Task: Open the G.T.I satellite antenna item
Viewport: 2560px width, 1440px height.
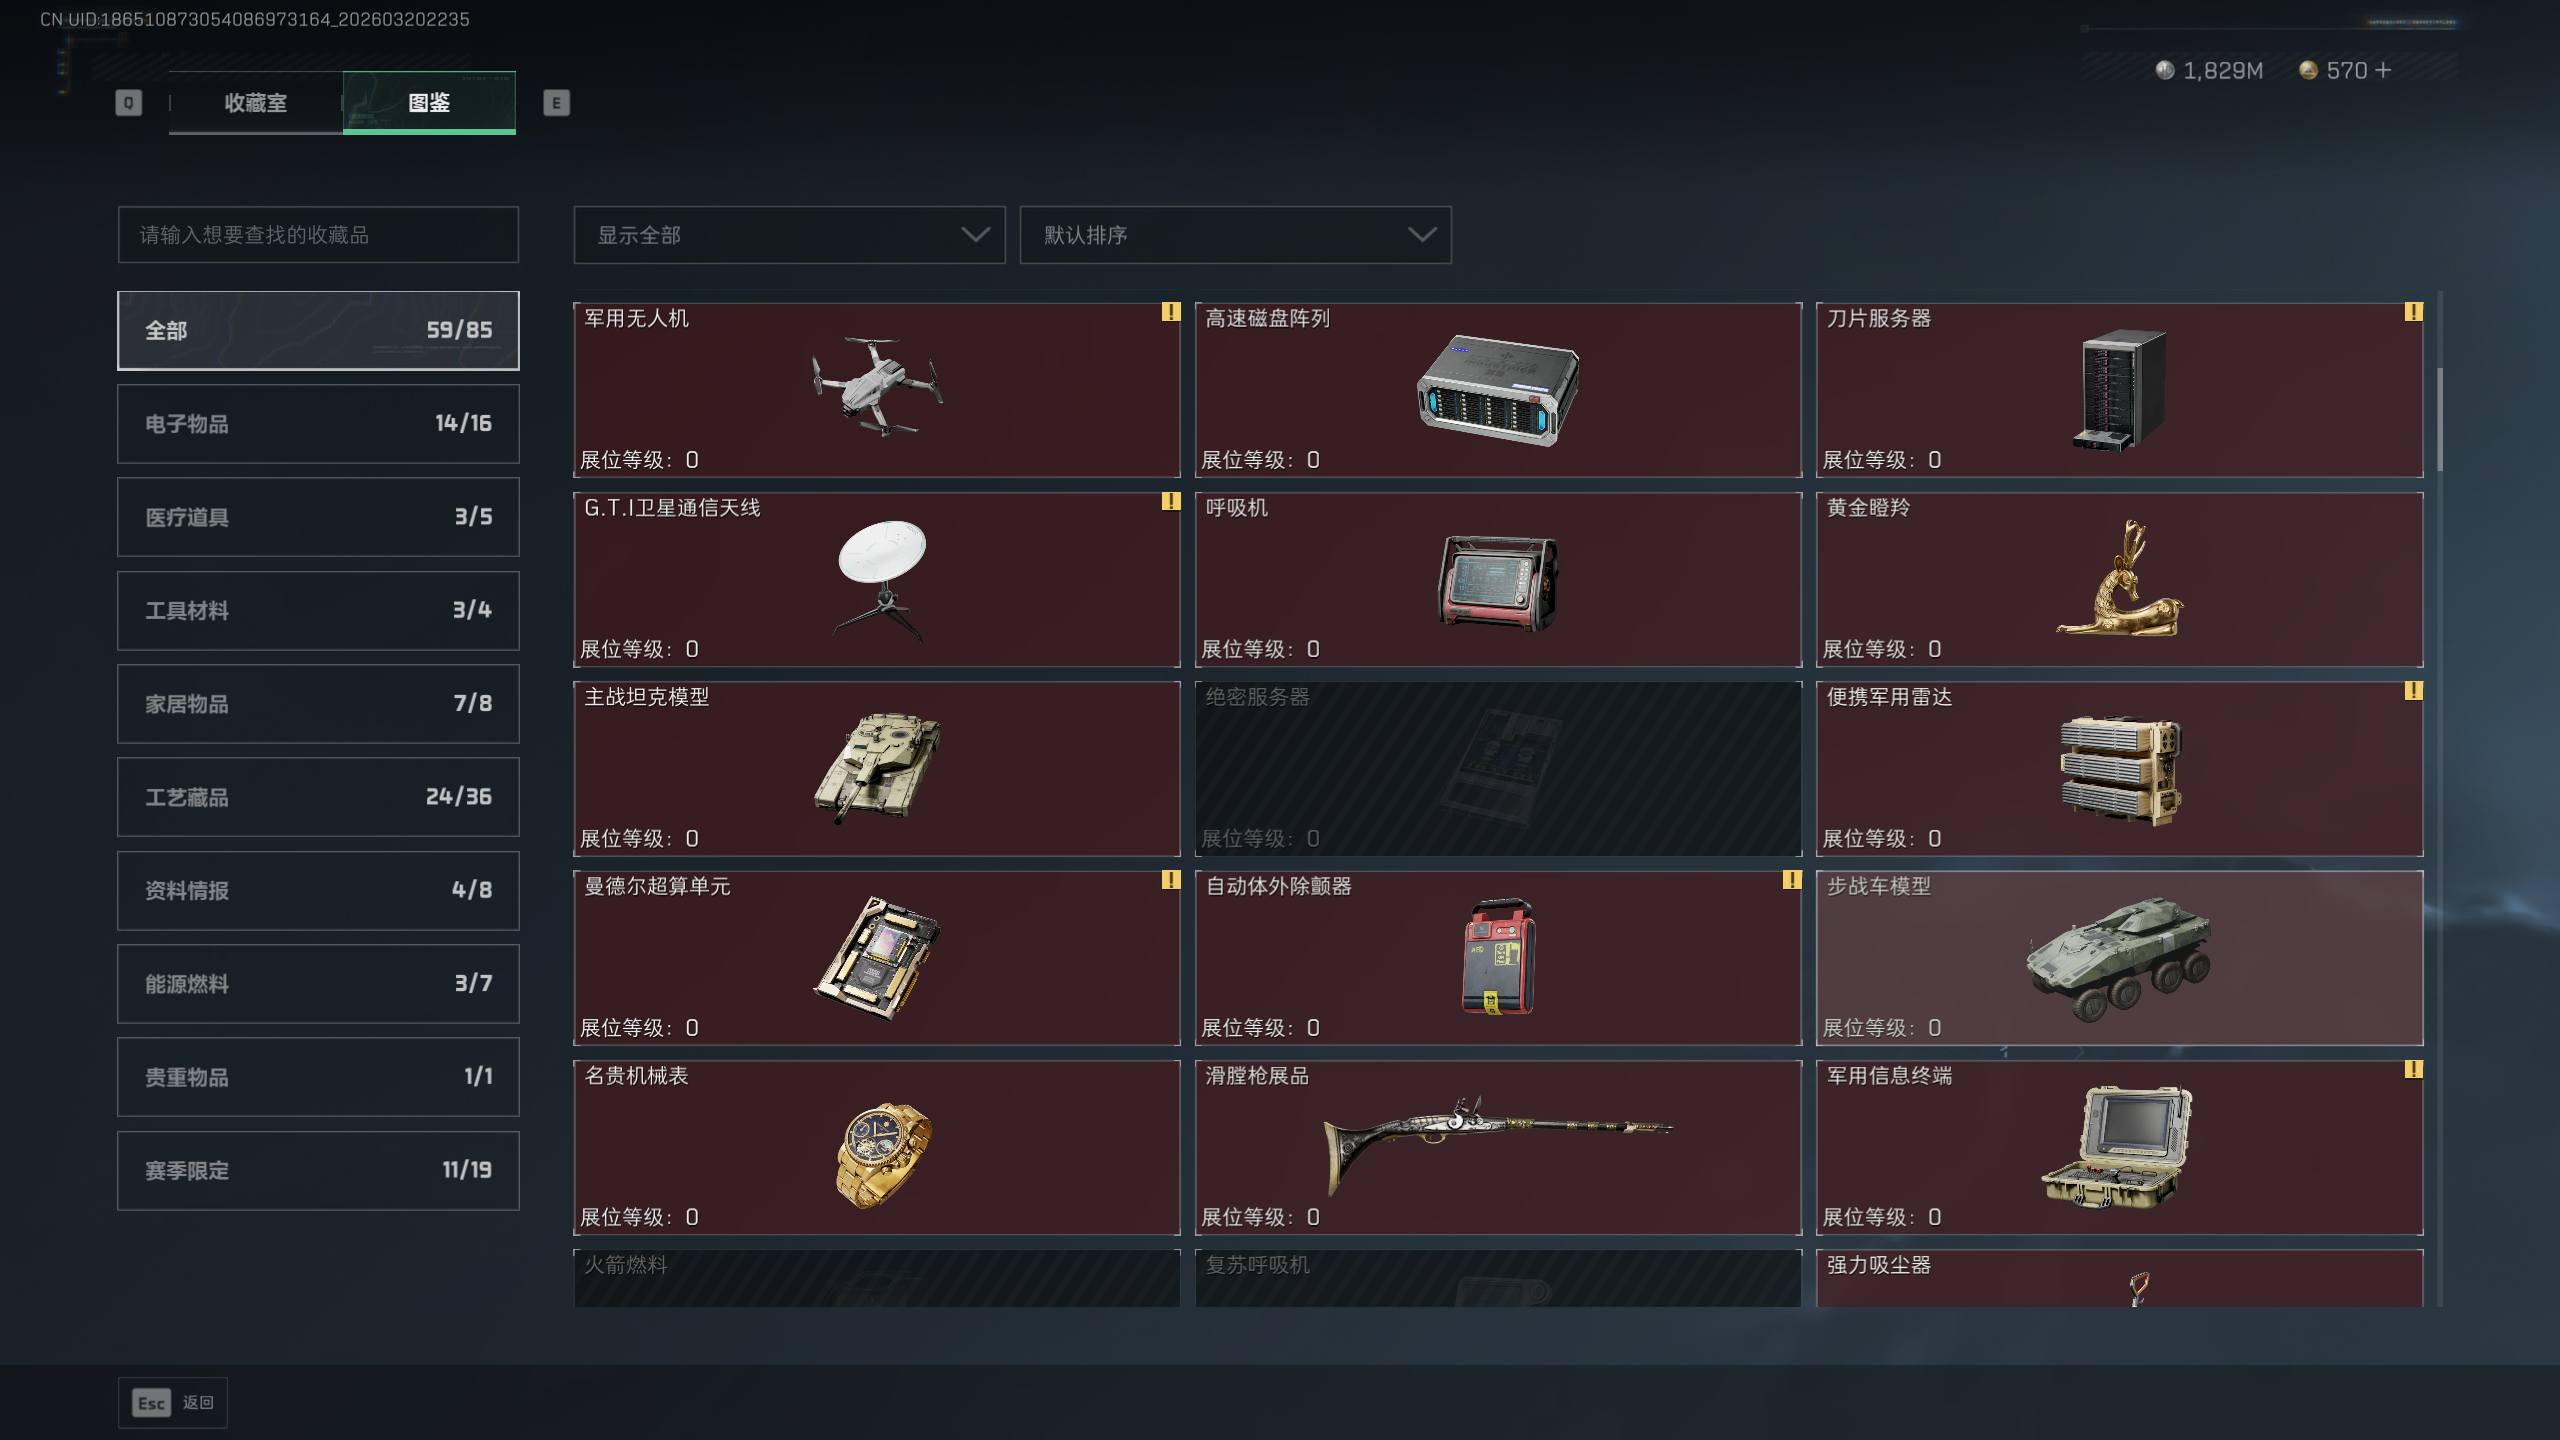Action: [x=877, y=579]
